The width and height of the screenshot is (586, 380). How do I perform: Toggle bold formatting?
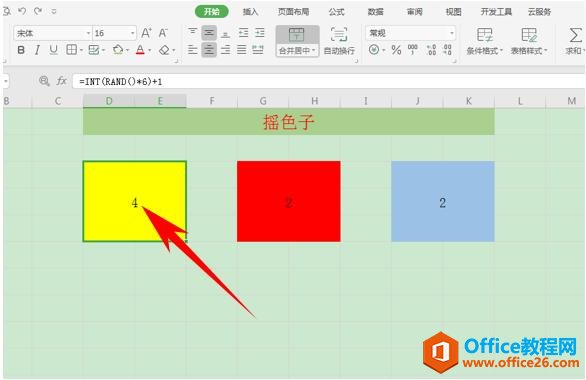21,50
